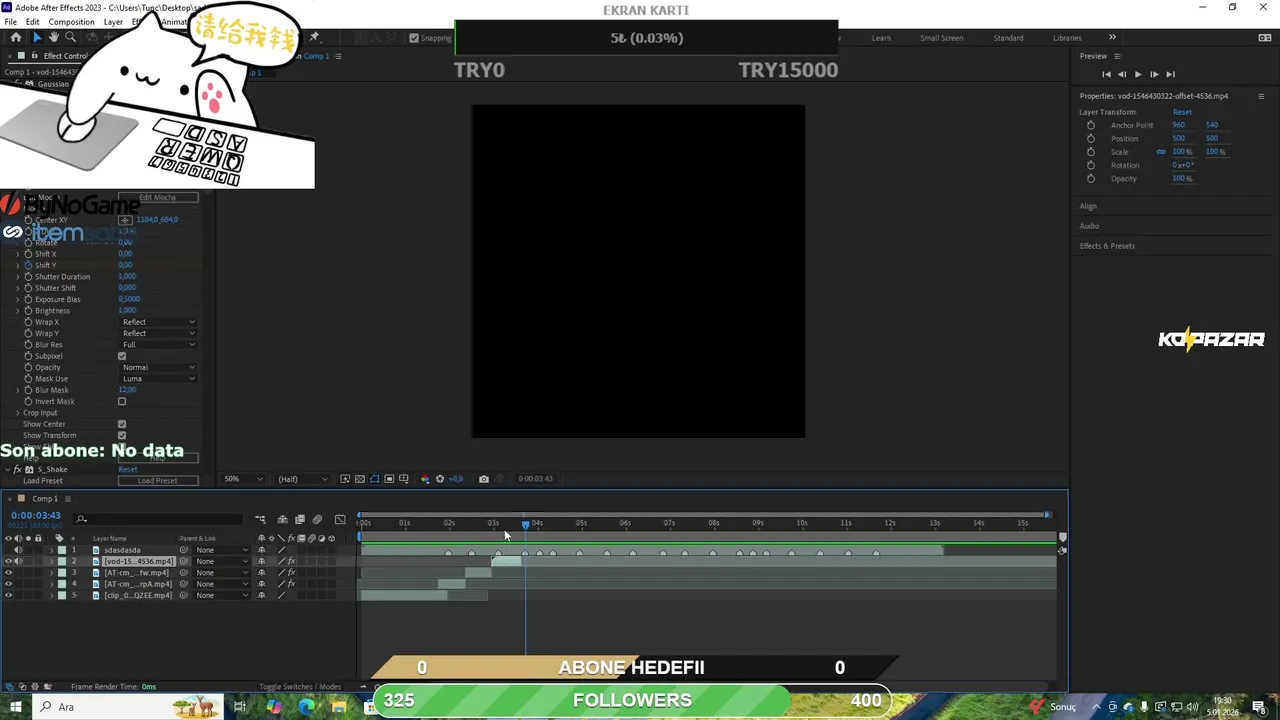Open the Composition menu

coord(71,22)
